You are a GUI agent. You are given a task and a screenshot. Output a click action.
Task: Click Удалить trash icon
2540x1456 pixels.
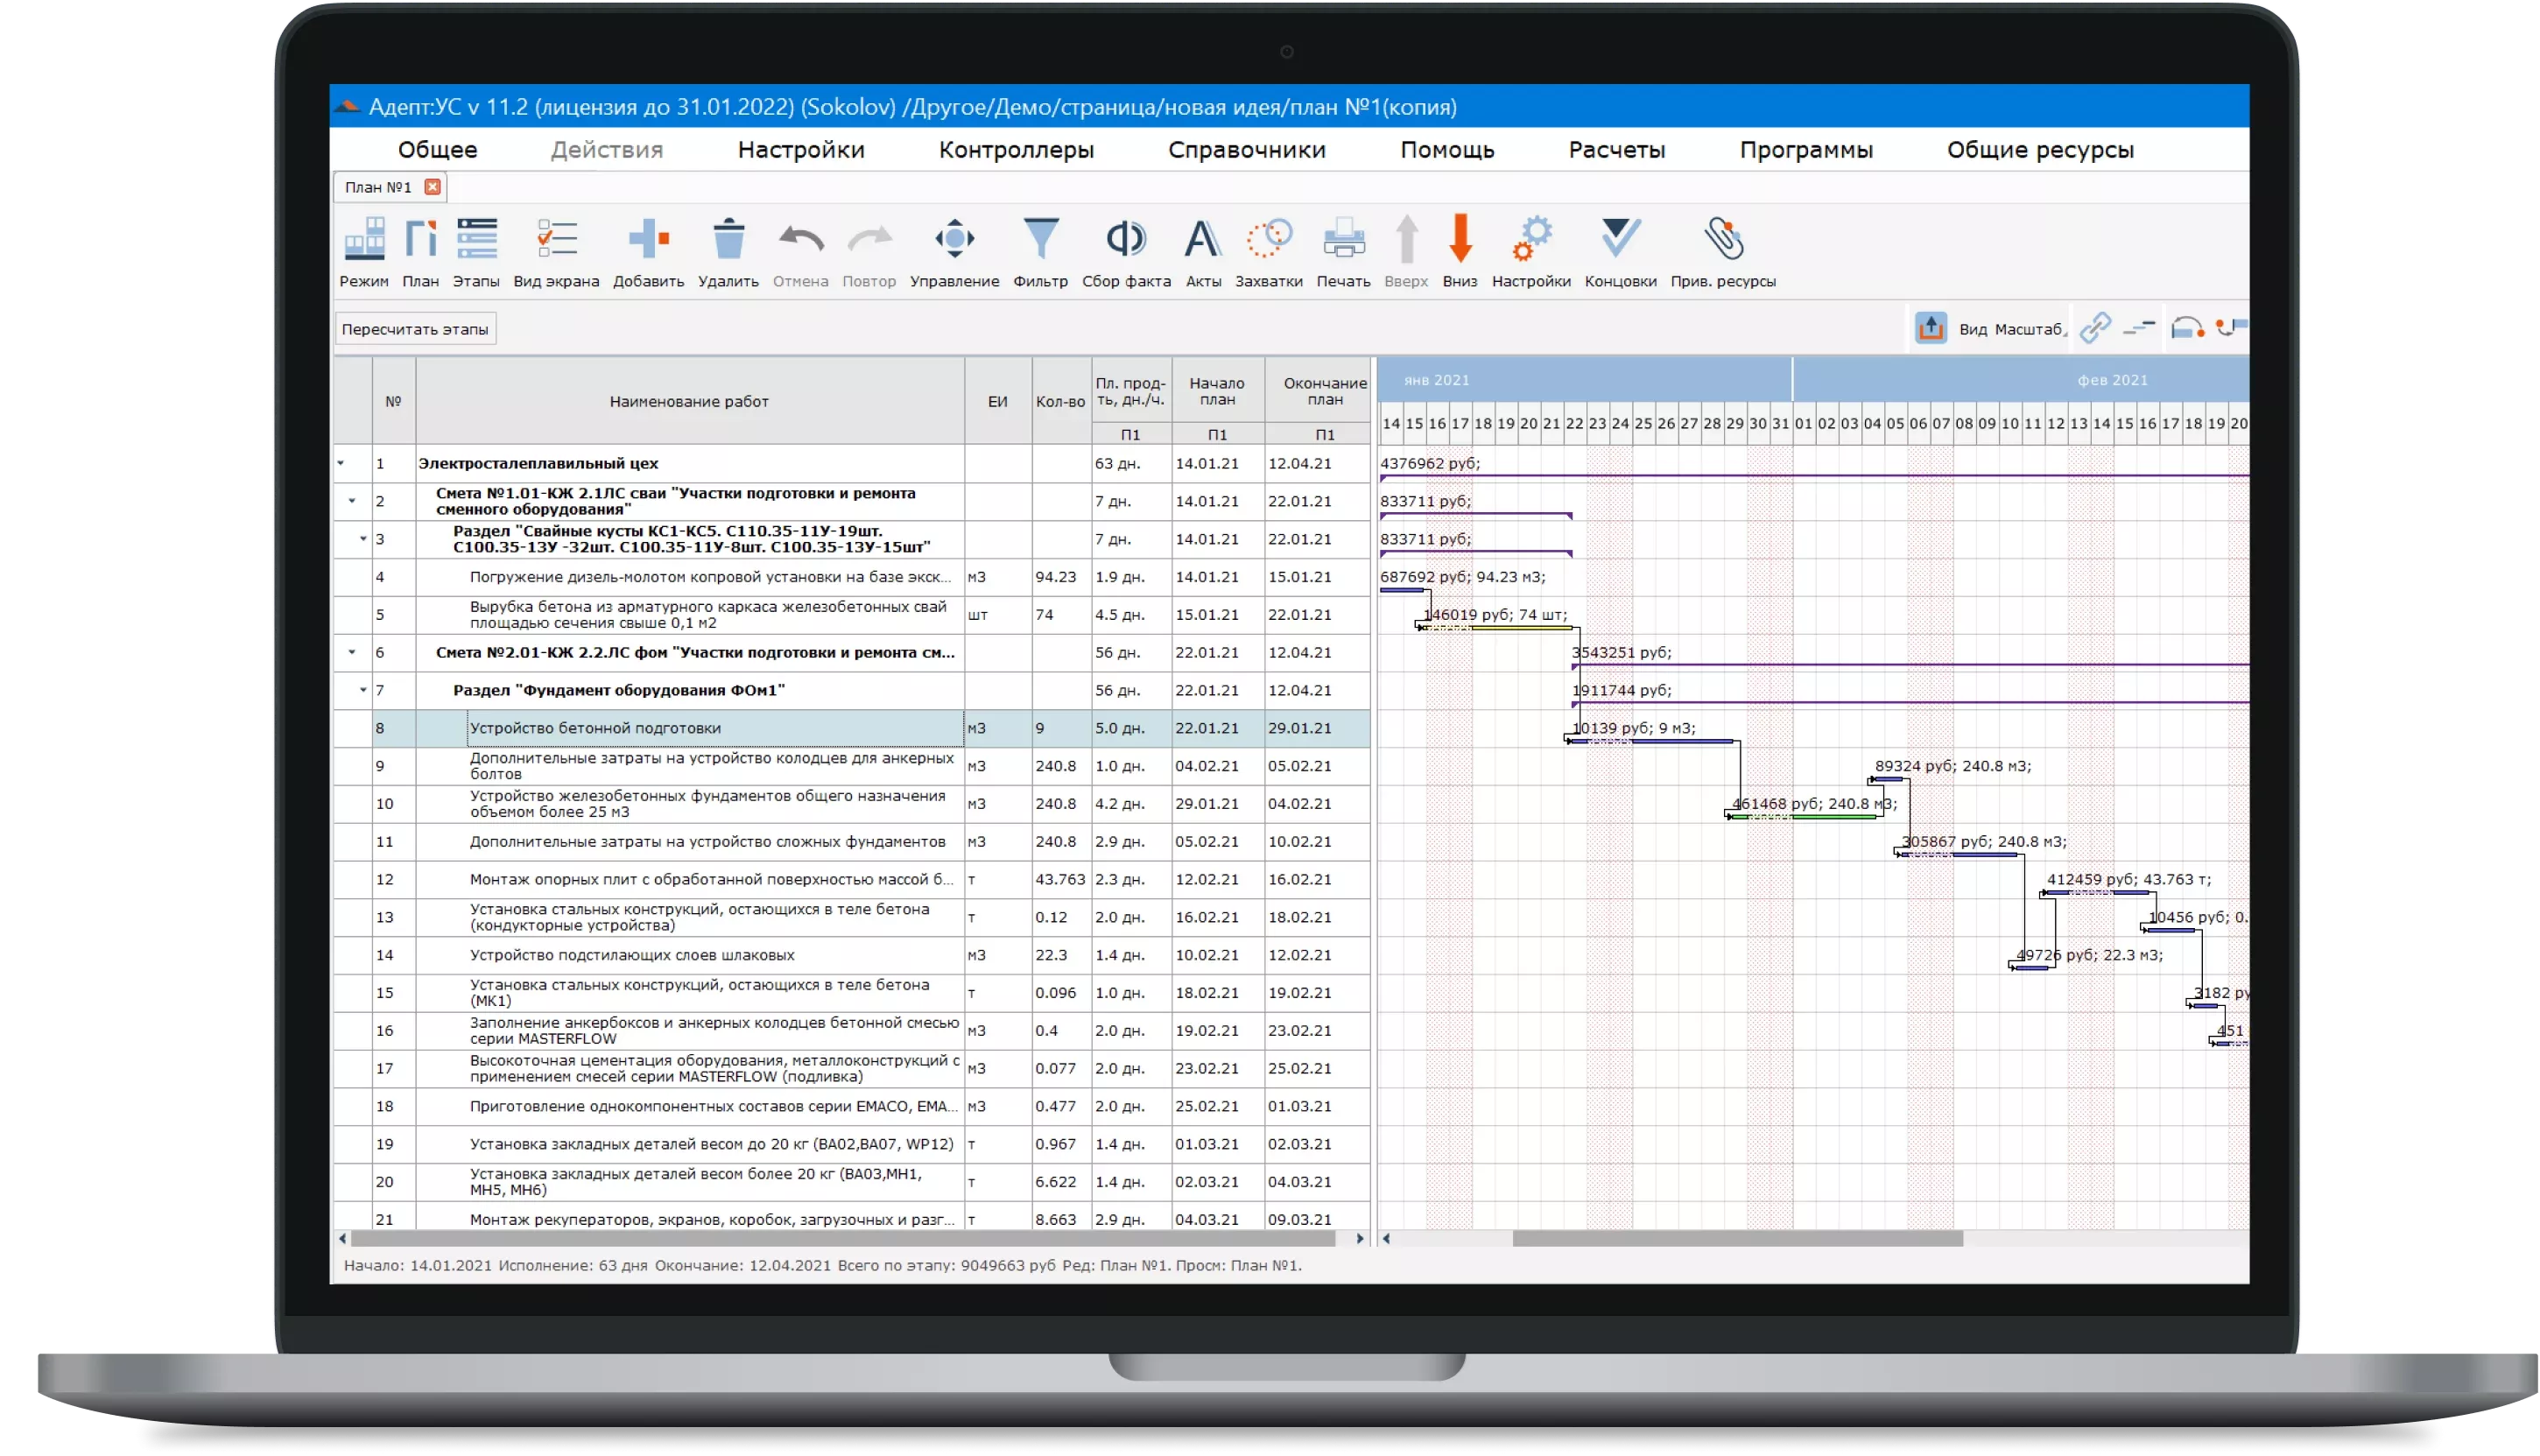pyautogui.click(x=728, y=241)
